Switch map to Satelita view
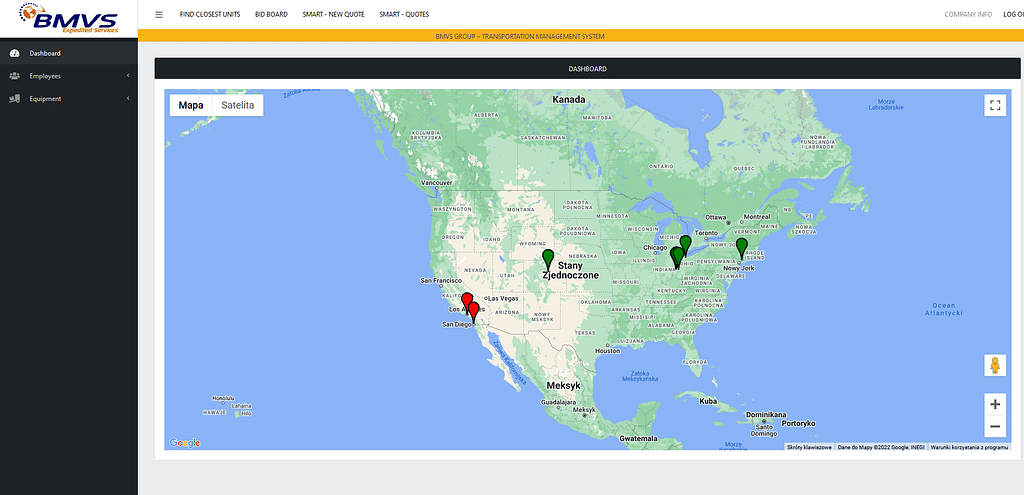The width and height of the screenshot is (1024, 495). tap(238, 105)
